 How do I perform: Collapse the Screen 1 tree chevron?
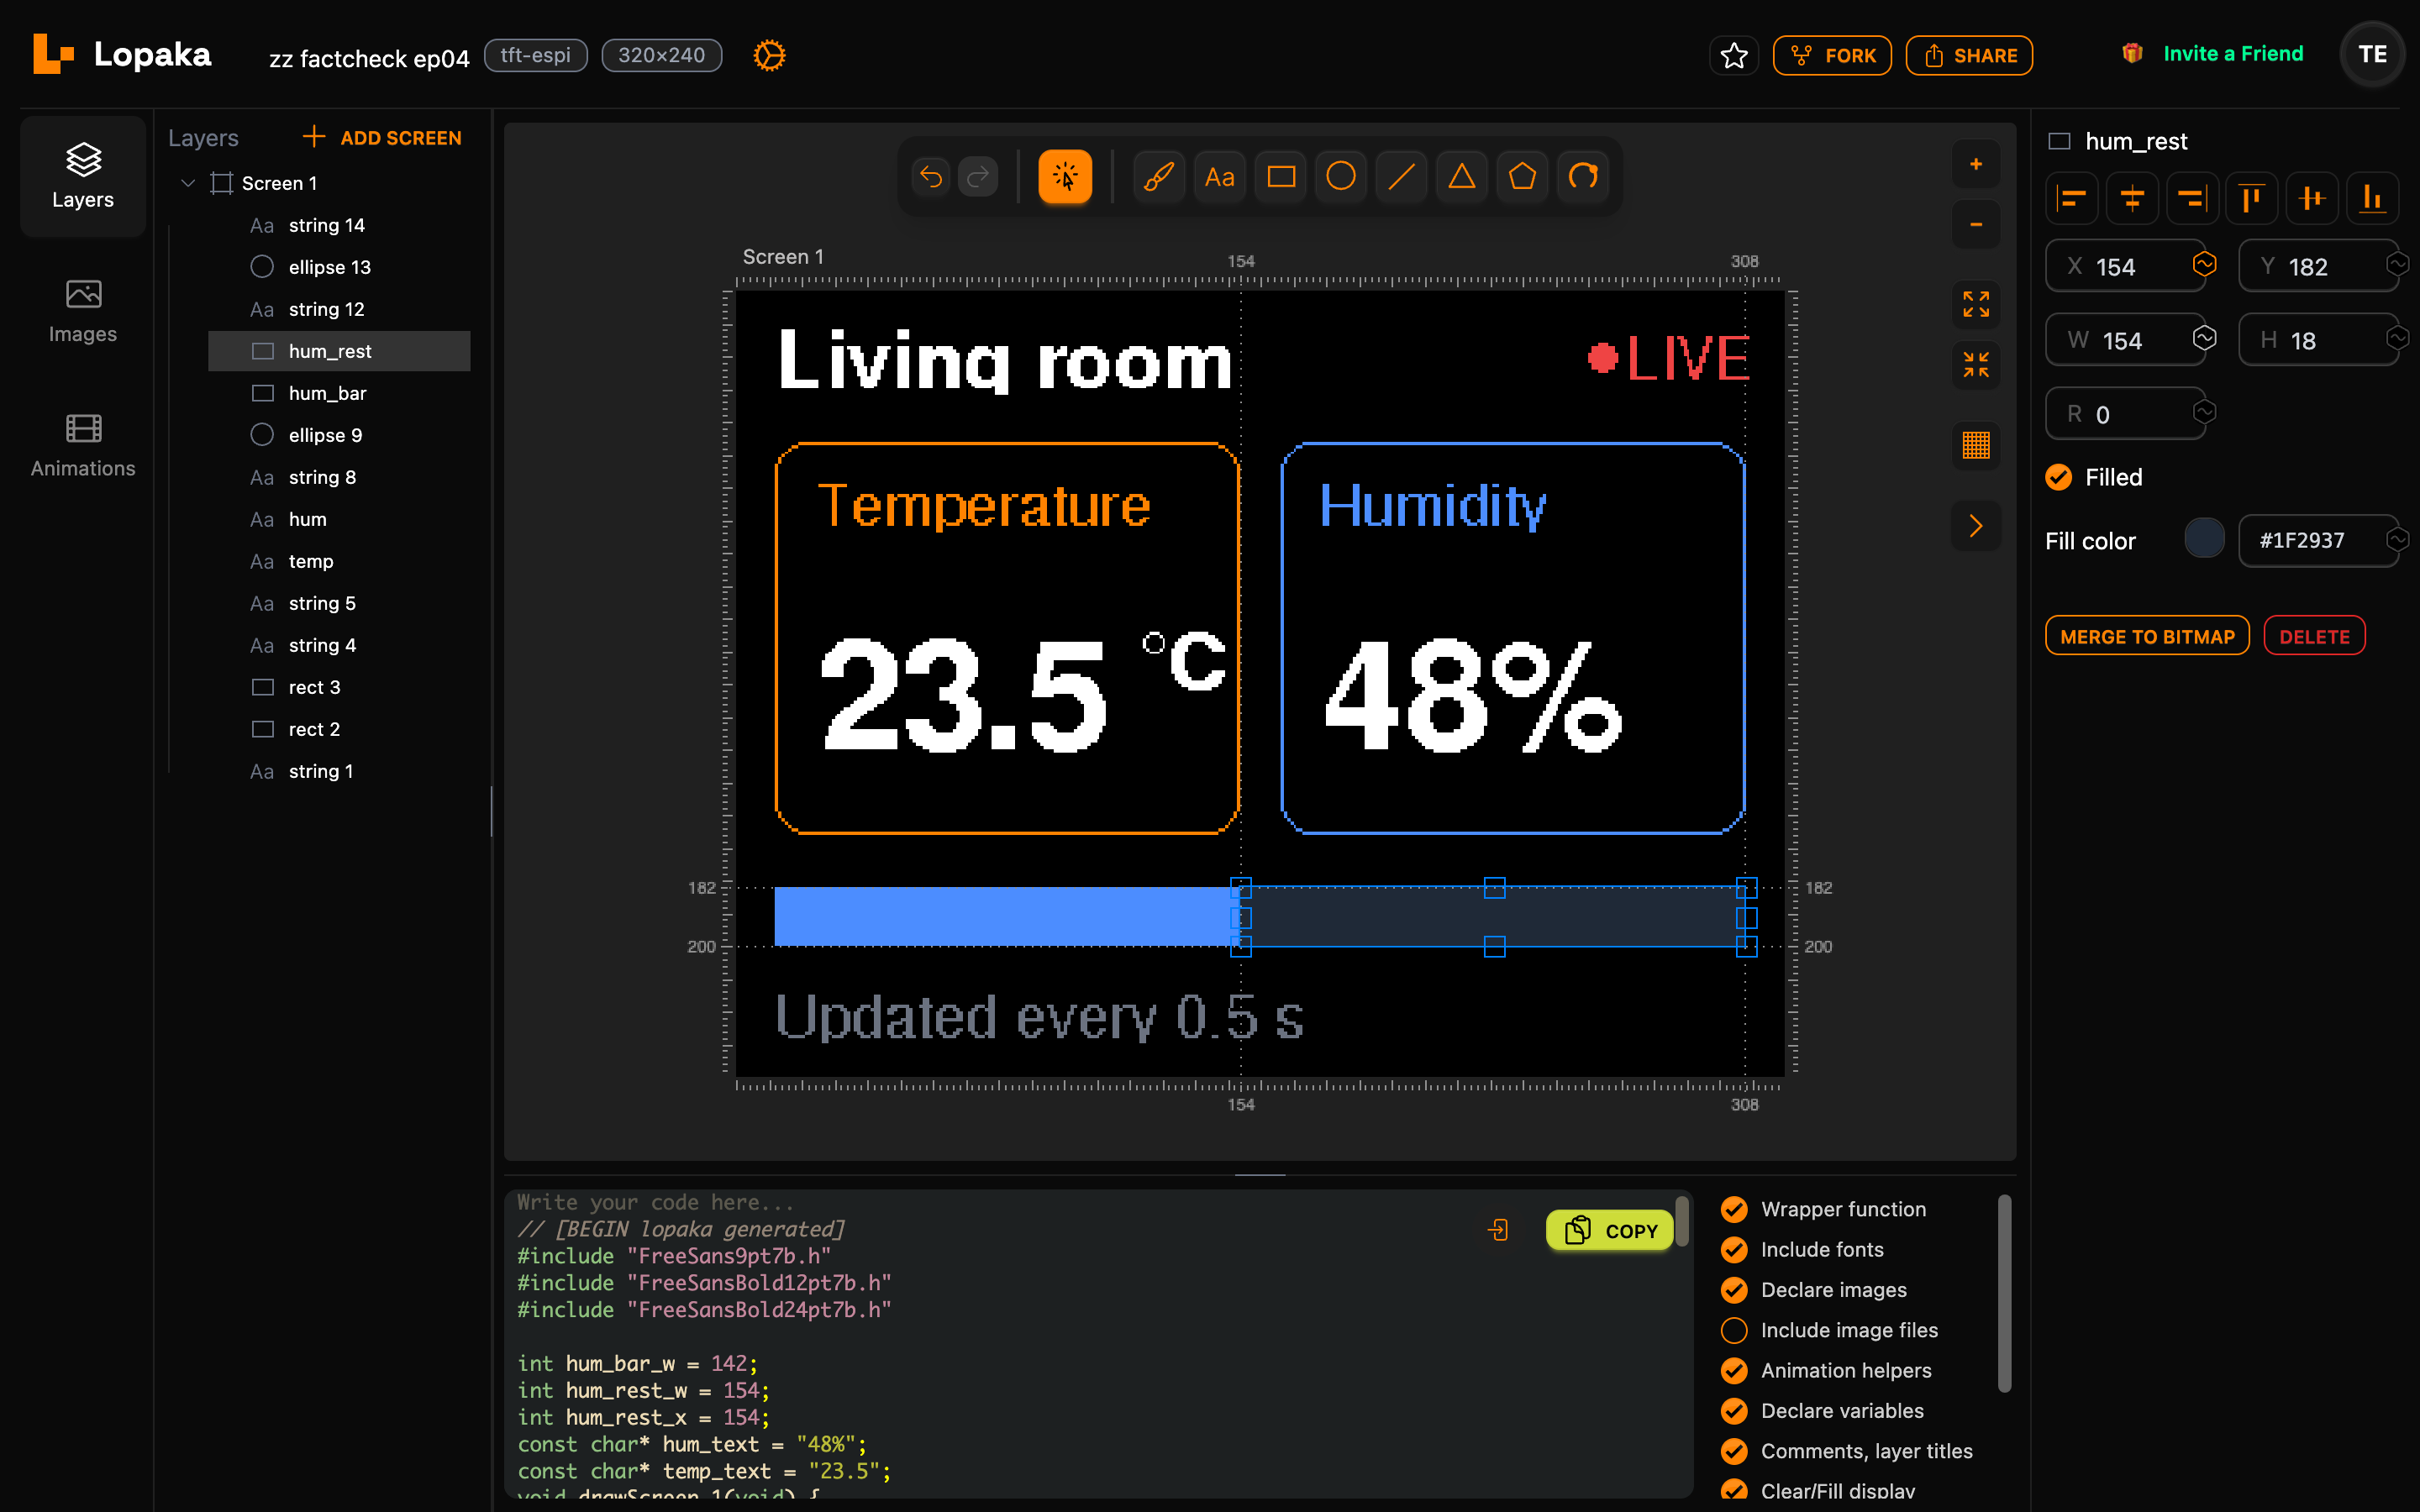[187, 183]
